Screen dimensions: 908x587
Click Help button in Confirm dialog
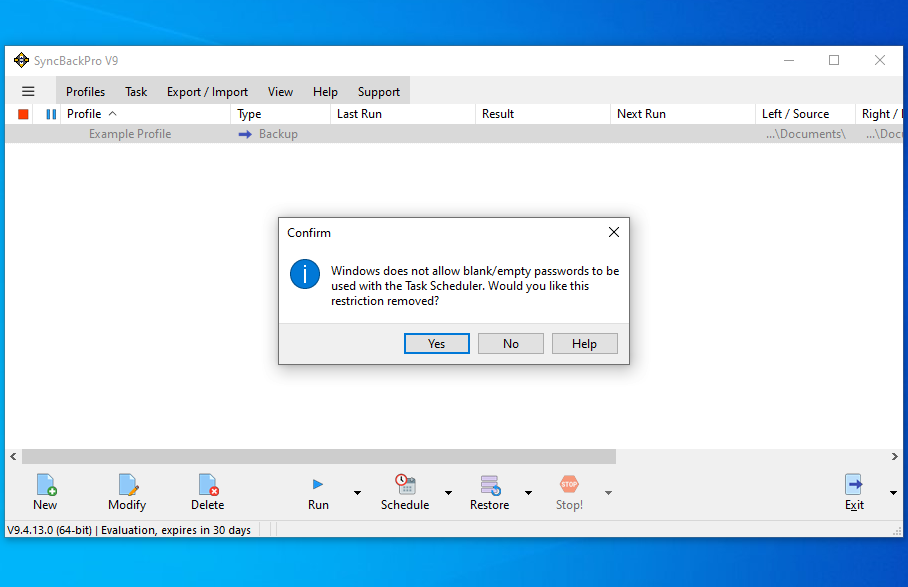585,343
